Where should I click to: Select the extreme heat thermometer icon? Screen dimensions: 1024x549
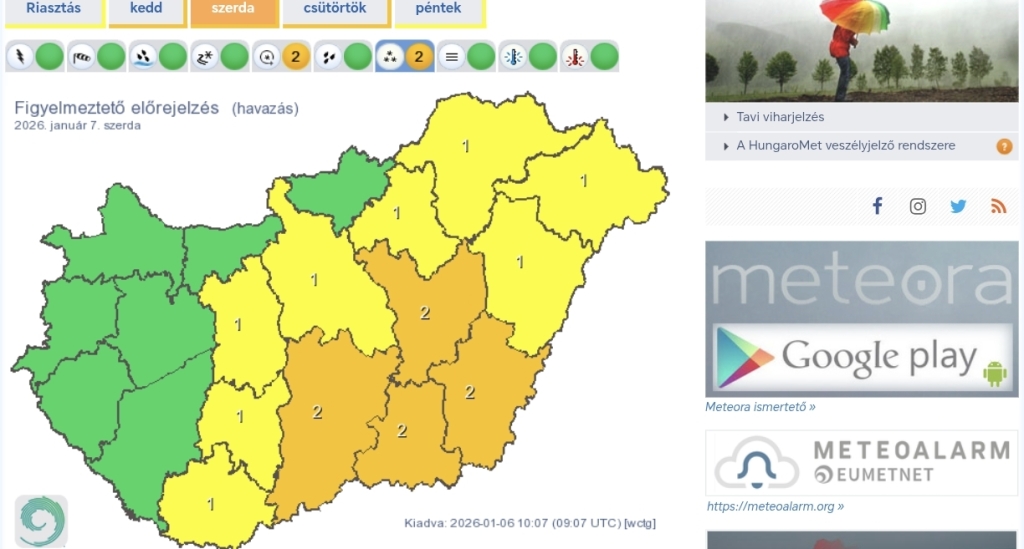click(575, 57)
